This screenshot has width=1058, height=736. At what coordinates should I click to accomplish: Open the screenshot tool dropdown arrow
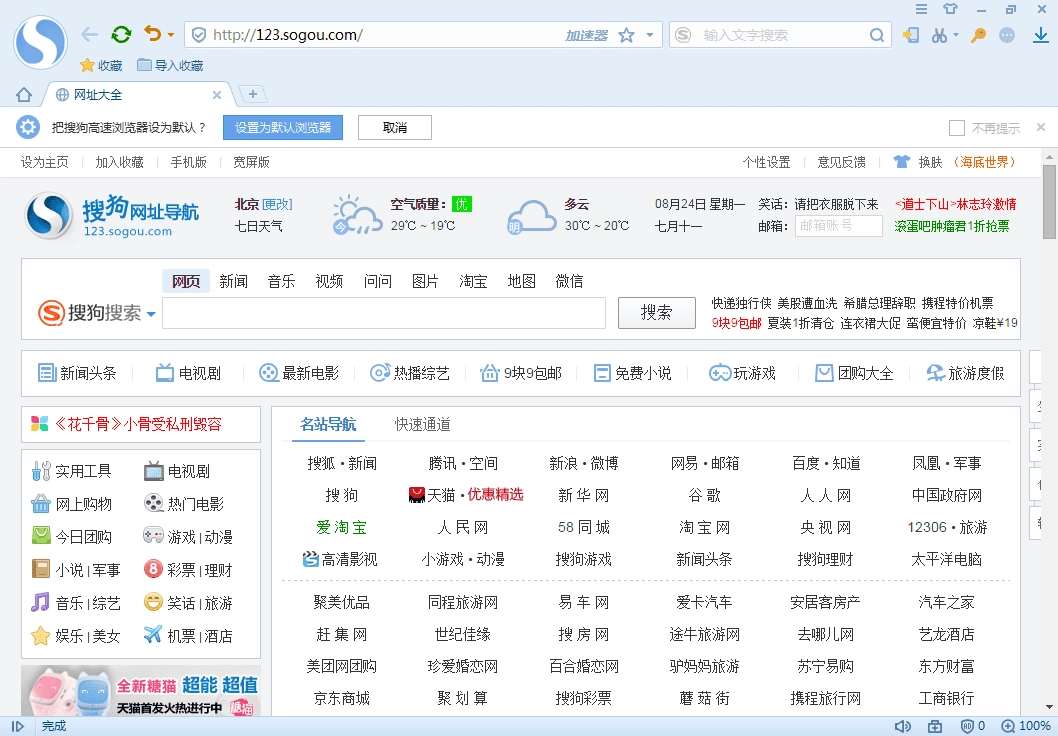pyautogui.click(x=956, y=35)
